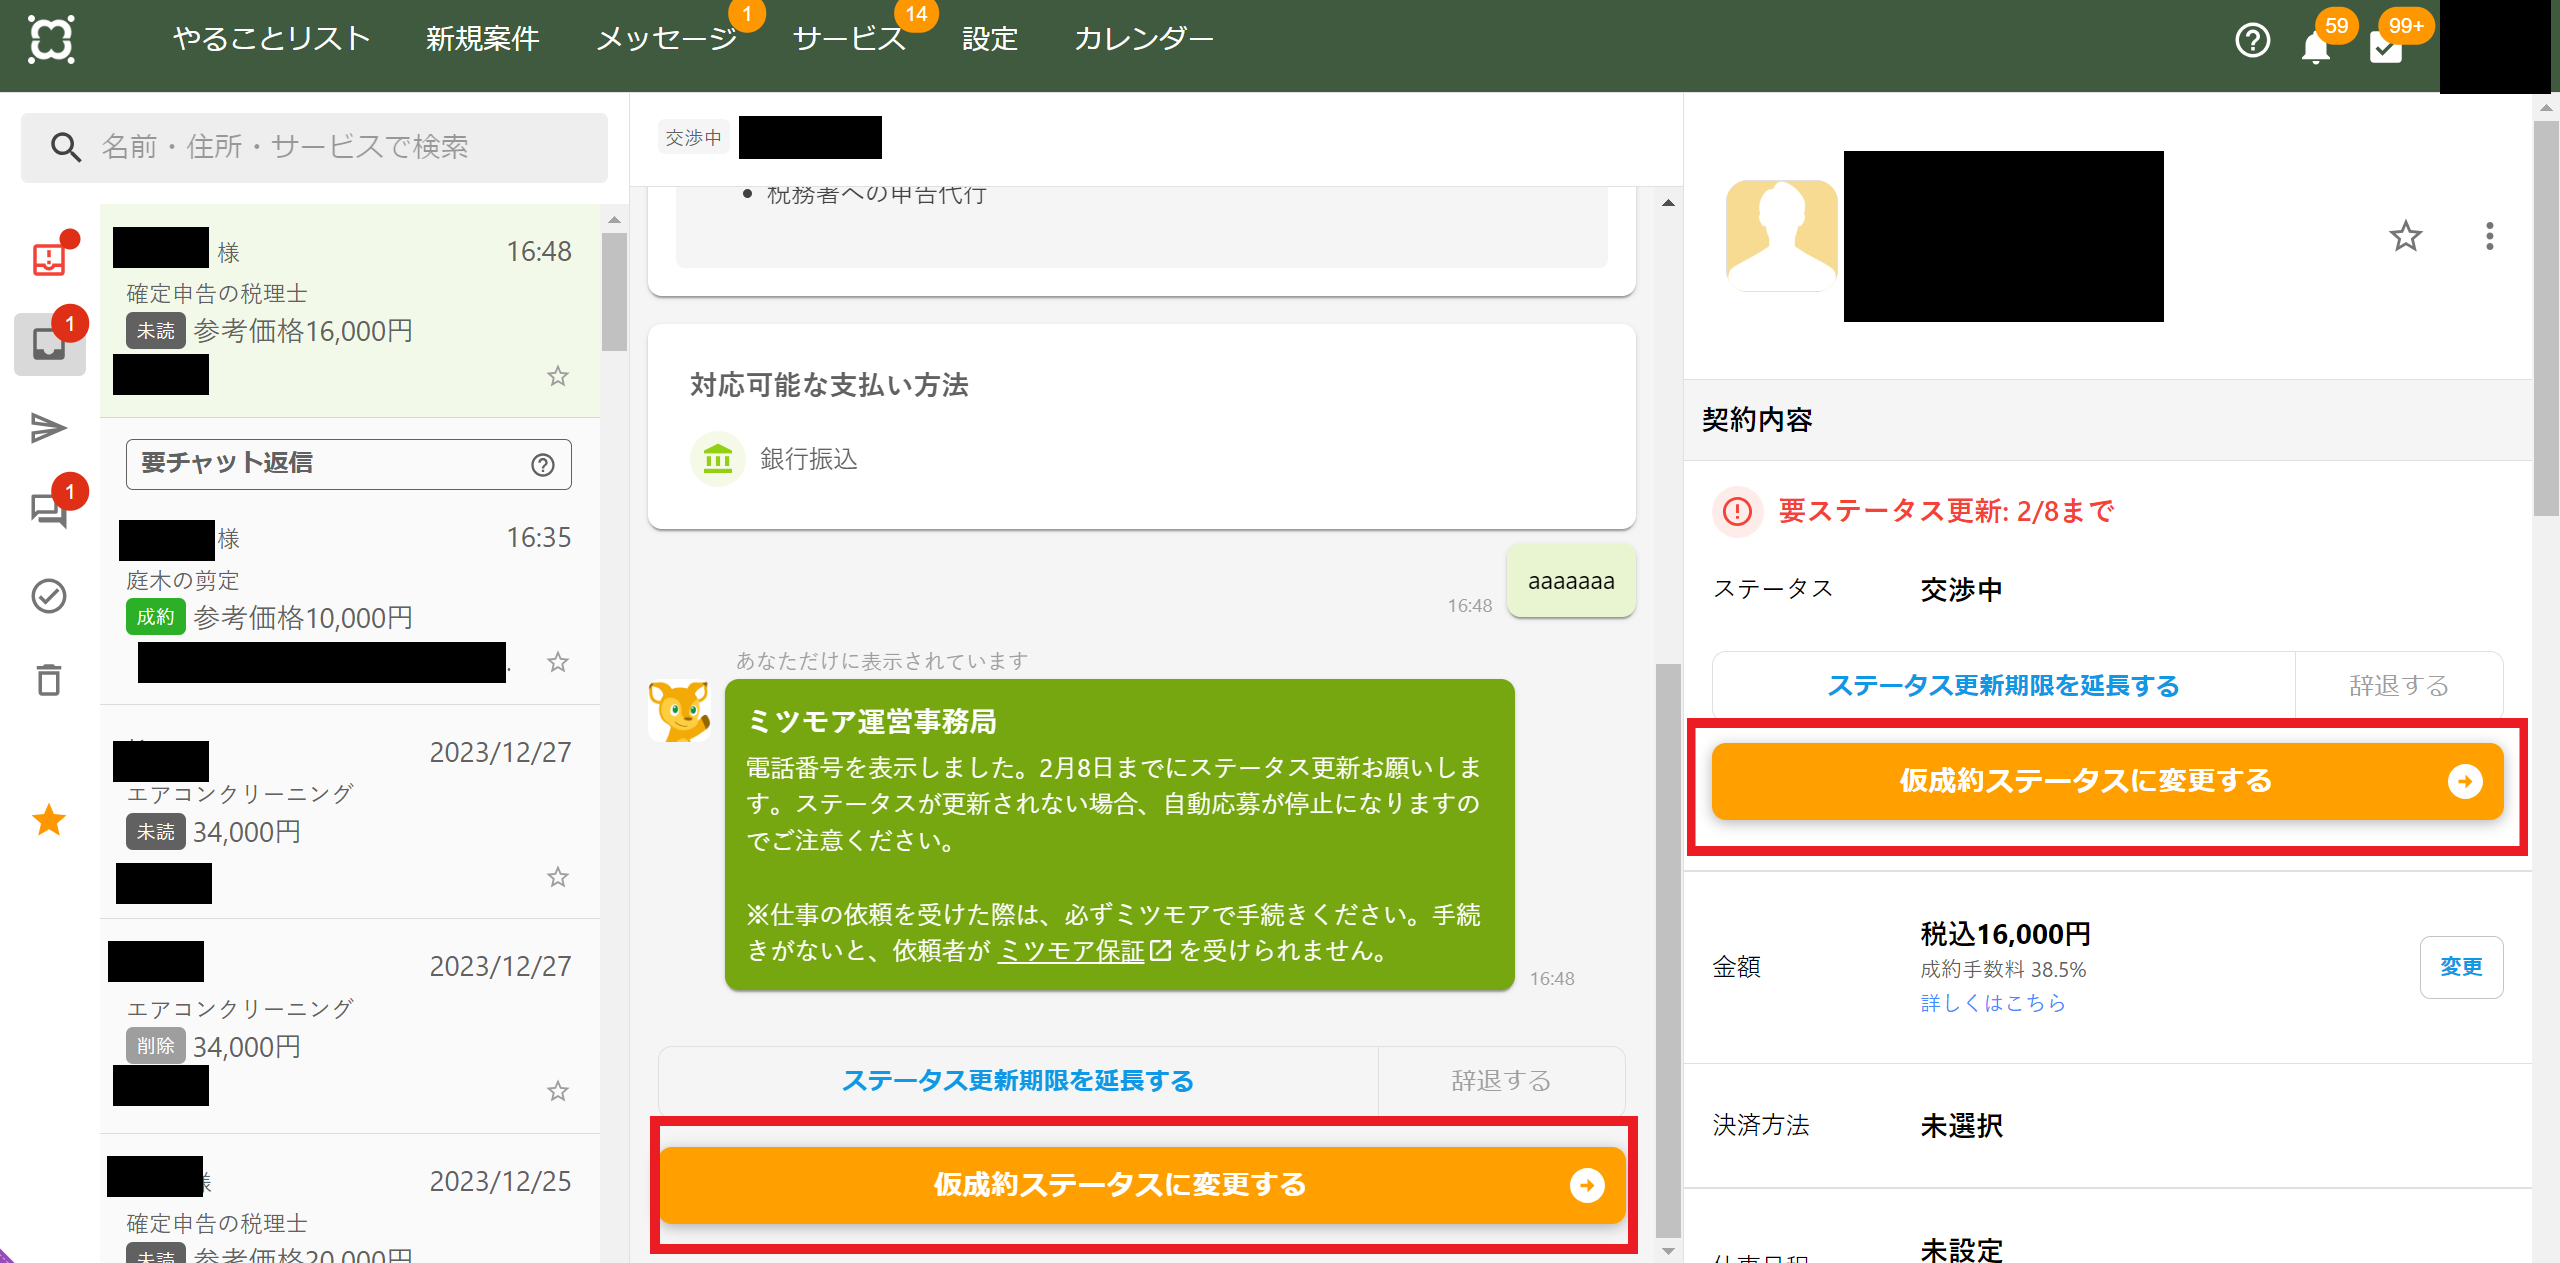This screenshot has height=1263, width=2560.
Task: Click 要ステータス更新: 2/8まで text
Action: click(x=1946, y=512)
